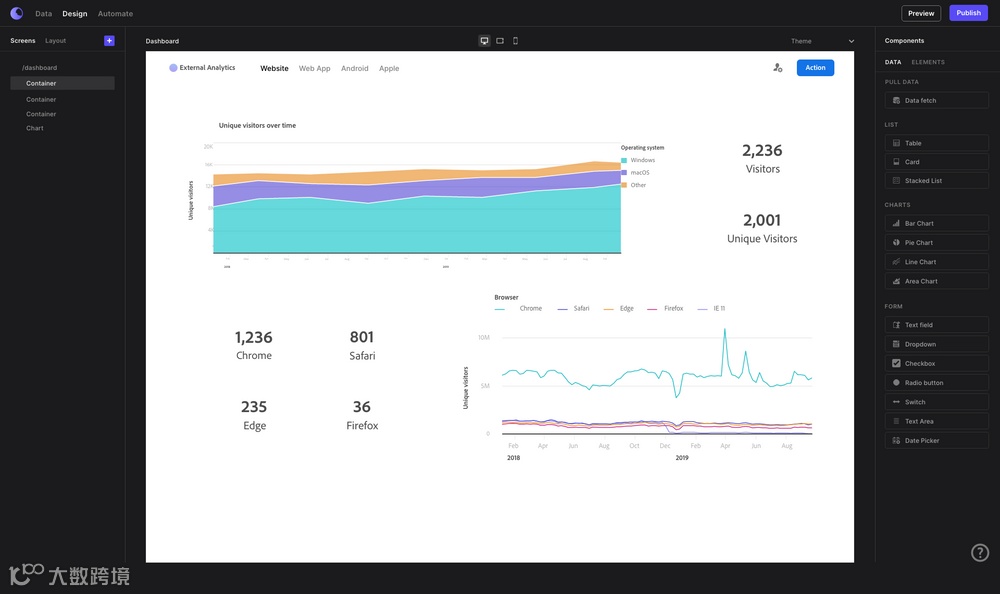Switch to DATA components tab
The image size is (1000, 594).
[x=893, y=62]
